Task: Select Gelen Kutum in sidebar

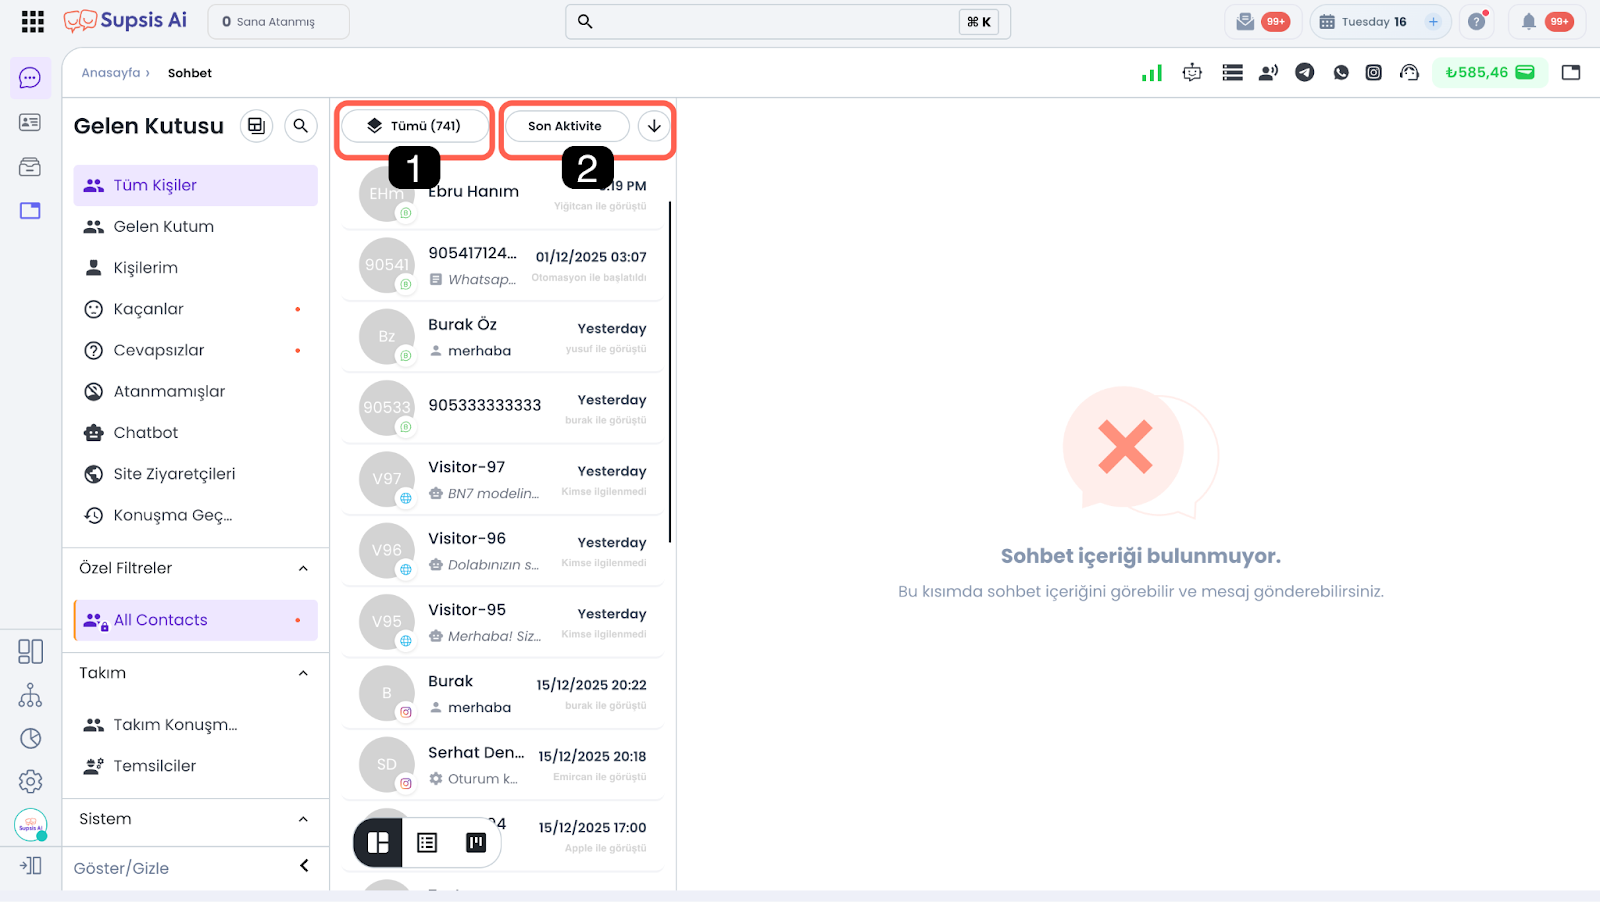Action: pos(164,227)
